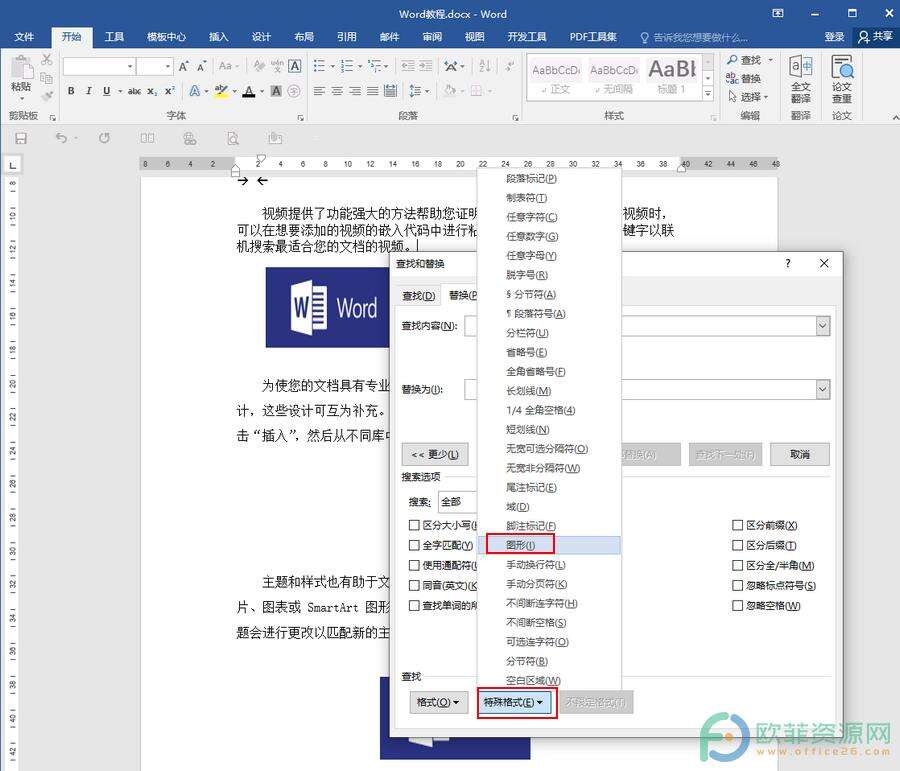Click the Cancel button in dialog
This screenshot has width=900, height=771.
coord(800,454)
